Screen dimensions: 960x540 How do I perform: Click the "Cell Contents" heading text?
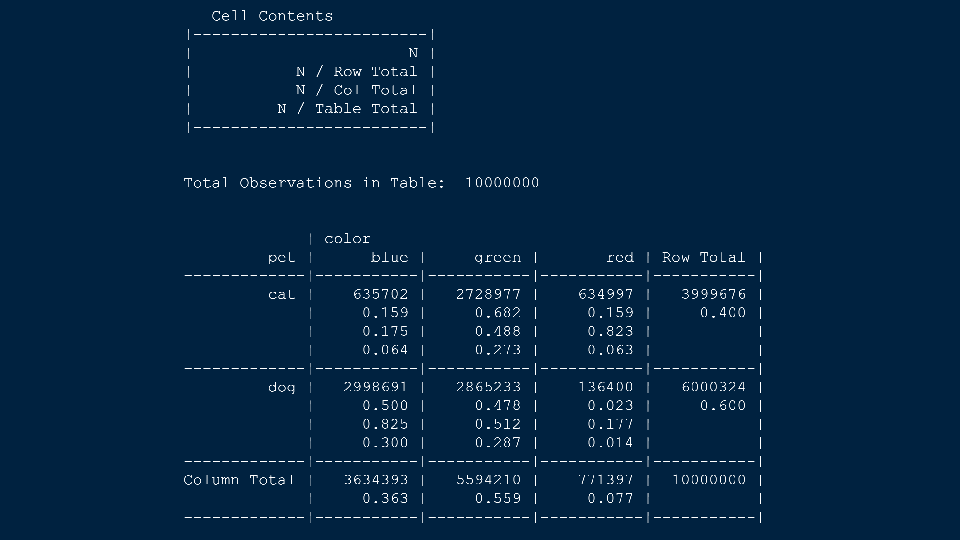pos(272,16)
